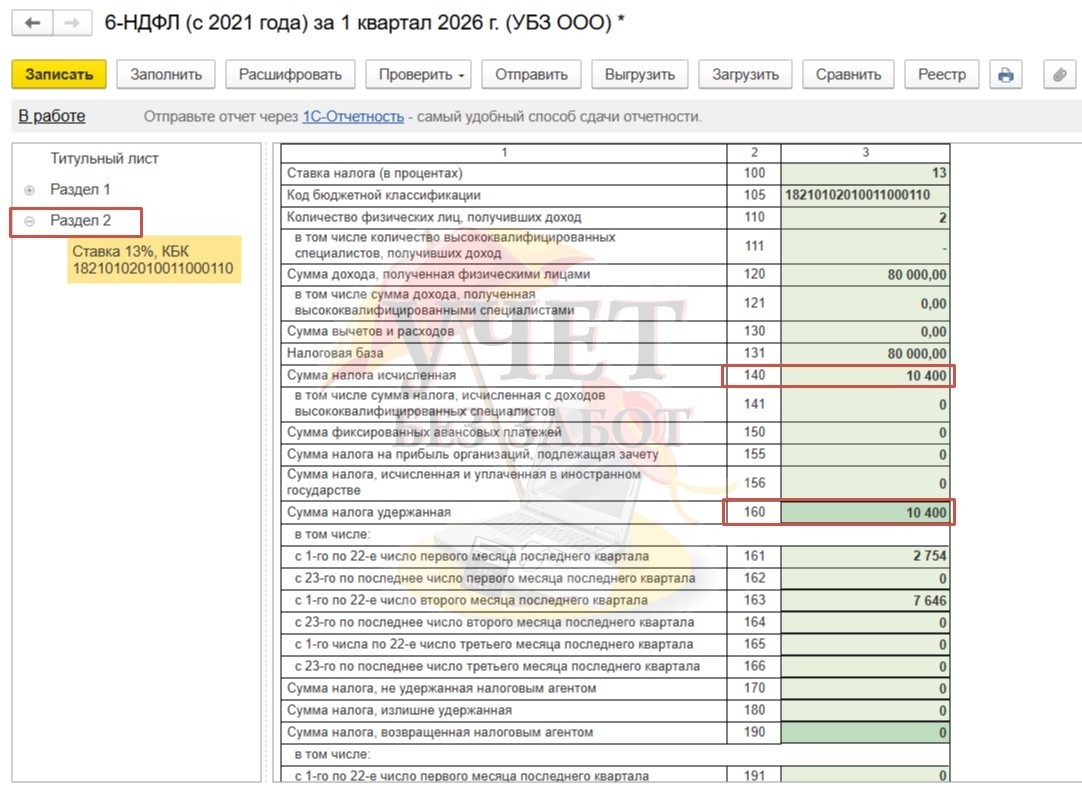The width and height of the screenshot is (1082, 792).
Task: Open the Реестр button
Action: (941, 74)
